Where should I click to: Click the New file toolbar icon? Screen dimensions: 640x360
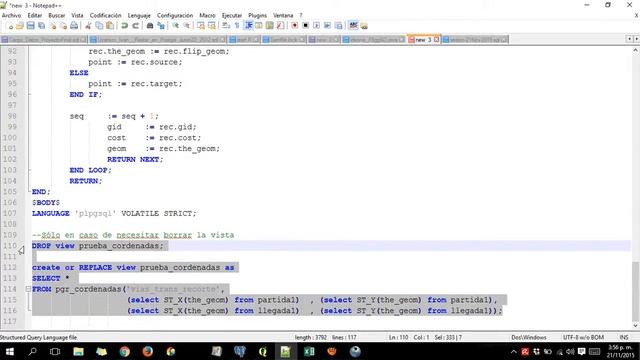click(10, 26)
